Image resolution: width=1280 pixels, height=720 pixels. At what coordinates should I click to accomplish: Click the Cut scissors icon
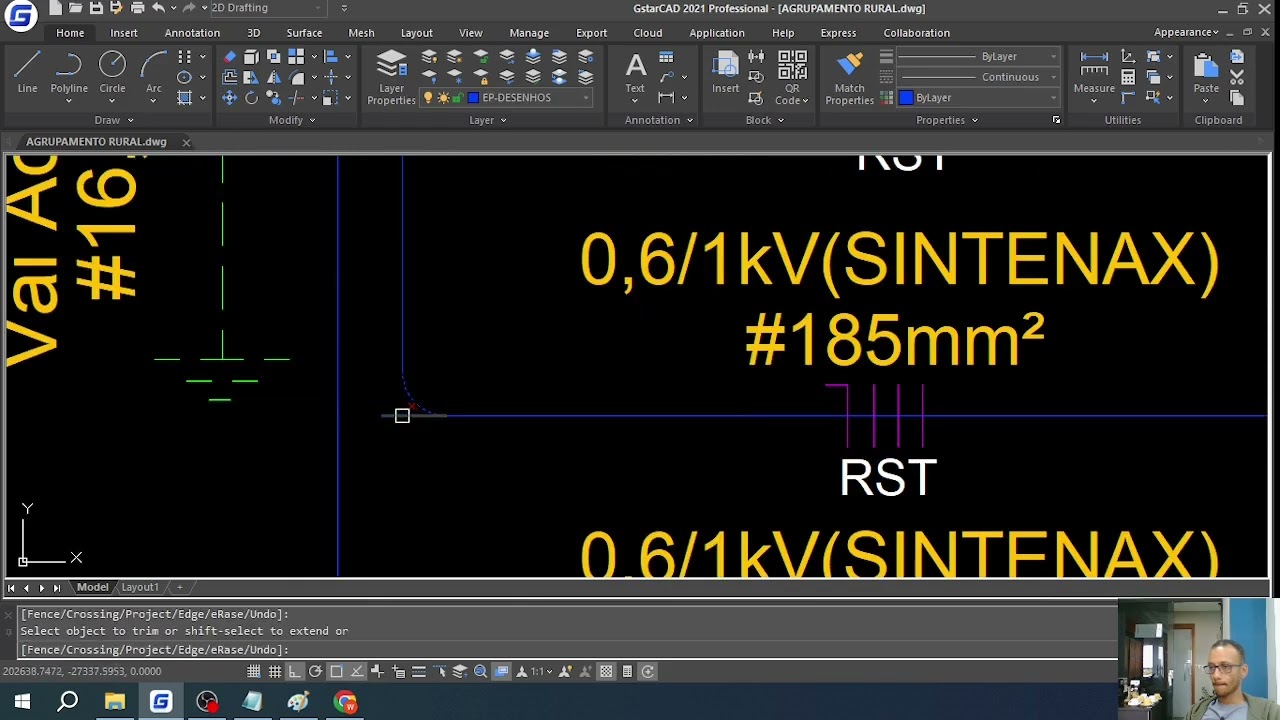coord(1237,77)
